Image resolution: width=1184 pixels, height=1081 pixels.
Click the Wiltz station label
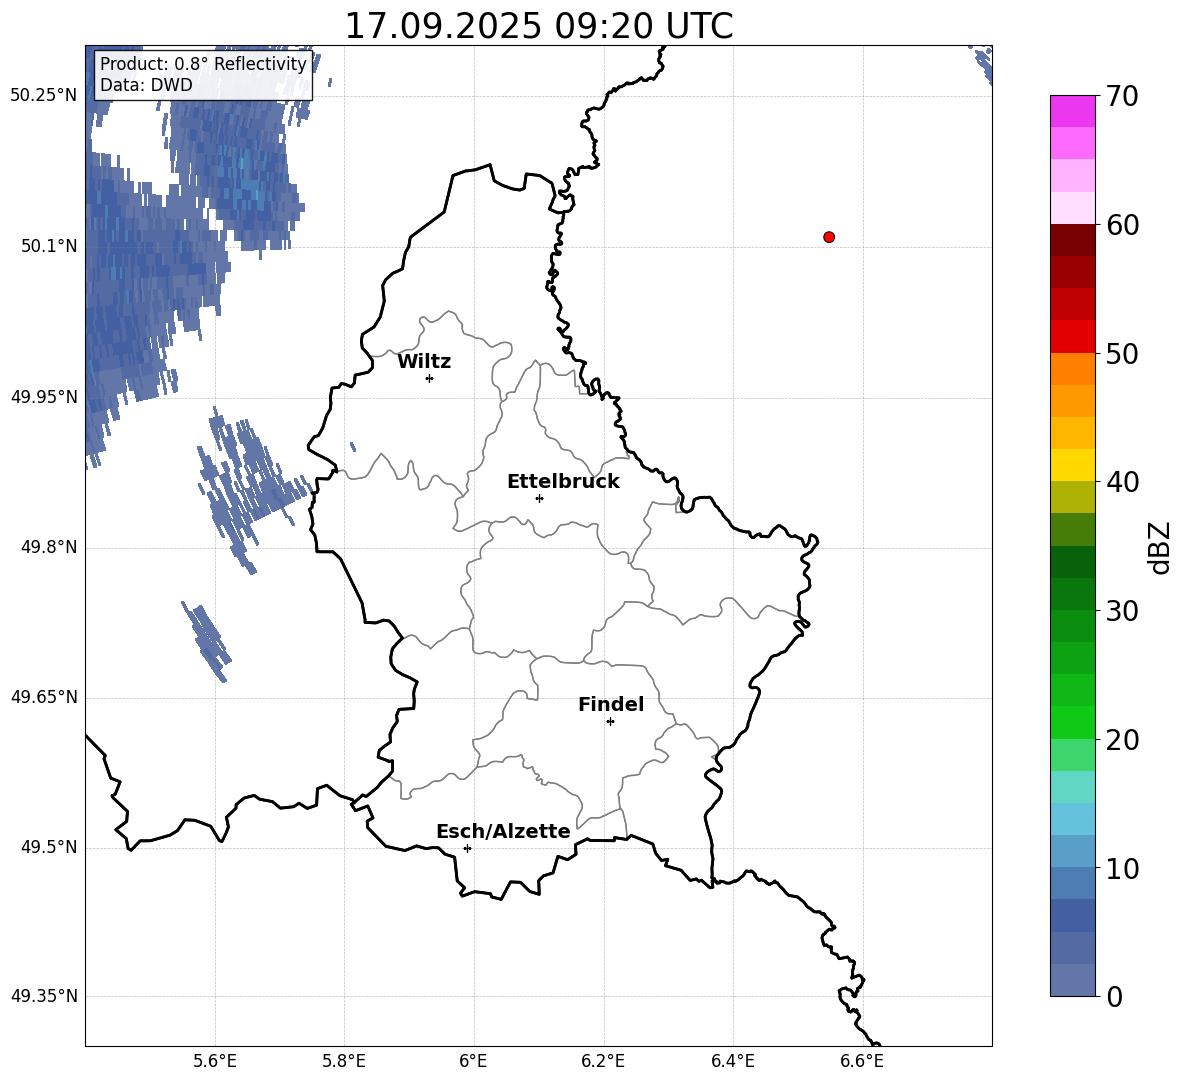[424, 362]
